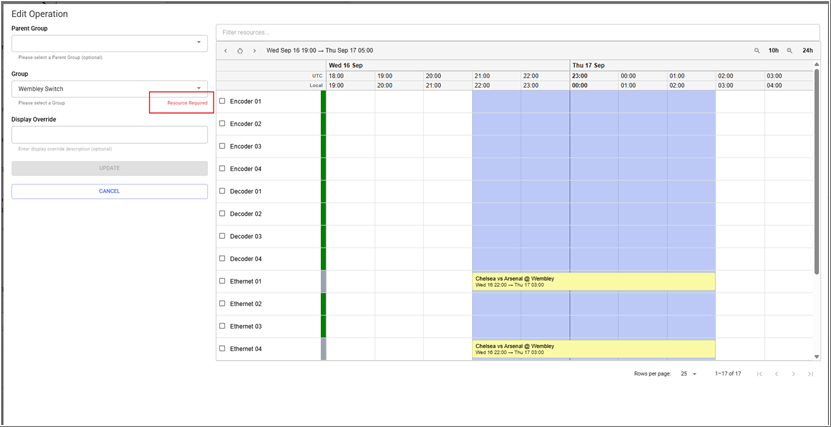Go to first page of rows
This screenshot has width=831, height=427.
759,374
